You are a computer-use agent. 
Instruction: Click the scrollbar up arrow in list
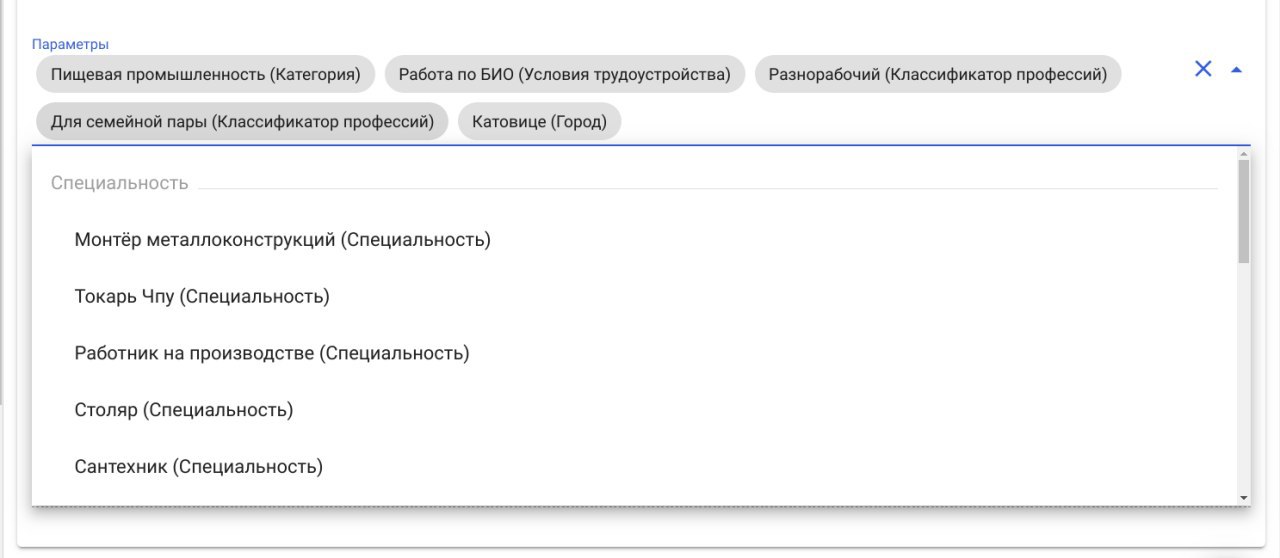pyautogui.click(x=1243, y=154)
